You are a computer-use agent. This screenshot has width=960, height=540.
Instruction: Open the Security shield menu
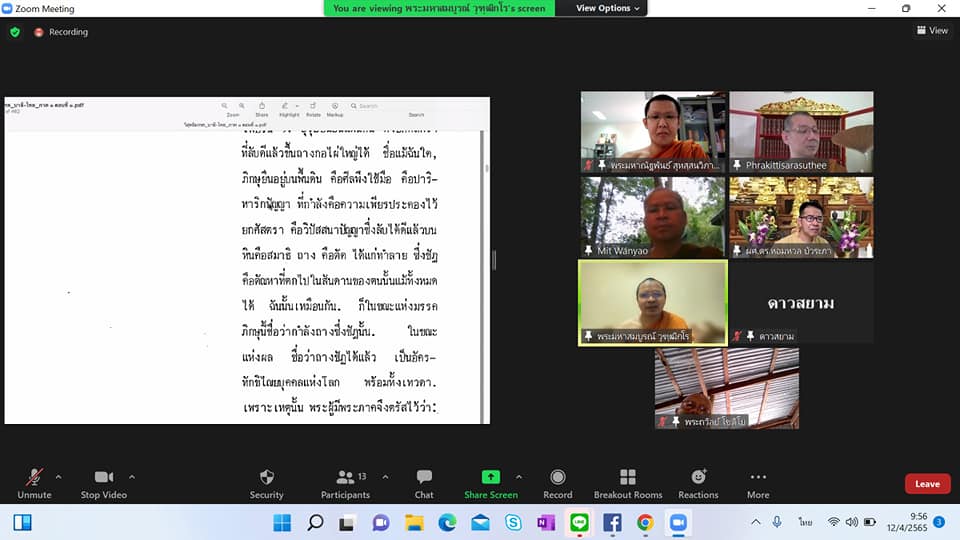click(266, 484)
